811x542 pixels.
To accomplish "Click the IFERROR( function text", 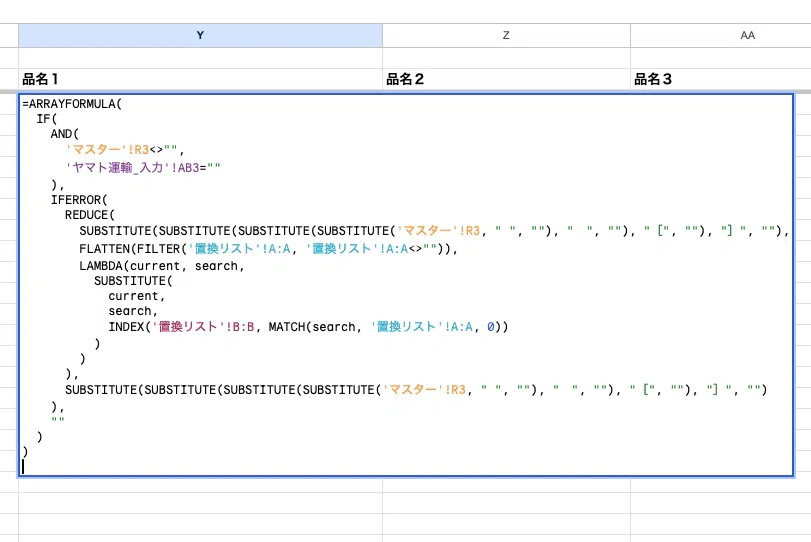I will tap(79, 200).
